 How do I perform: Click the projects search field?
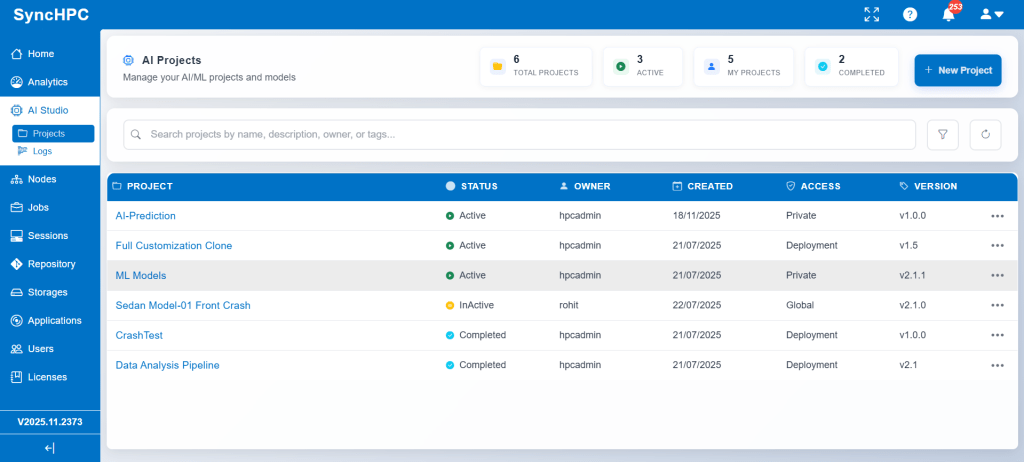(520, 134)
